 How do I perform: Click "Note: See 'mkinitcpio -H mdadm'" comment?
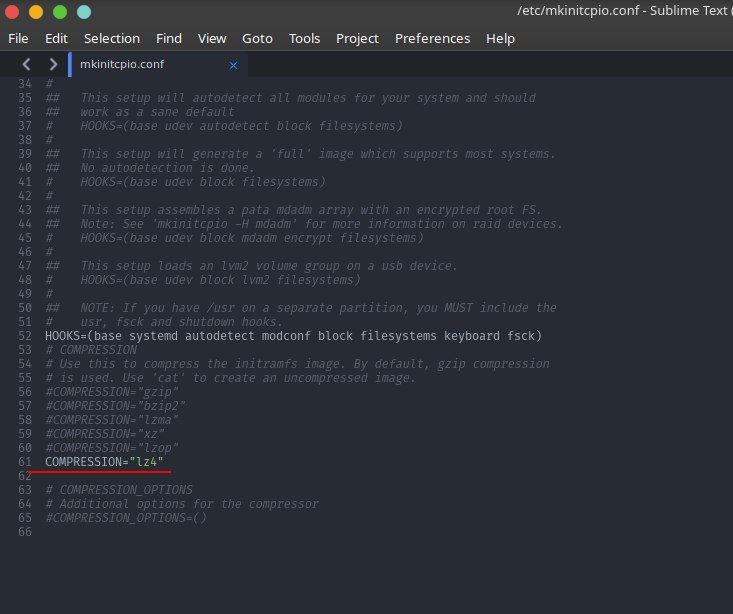point(304,224)
